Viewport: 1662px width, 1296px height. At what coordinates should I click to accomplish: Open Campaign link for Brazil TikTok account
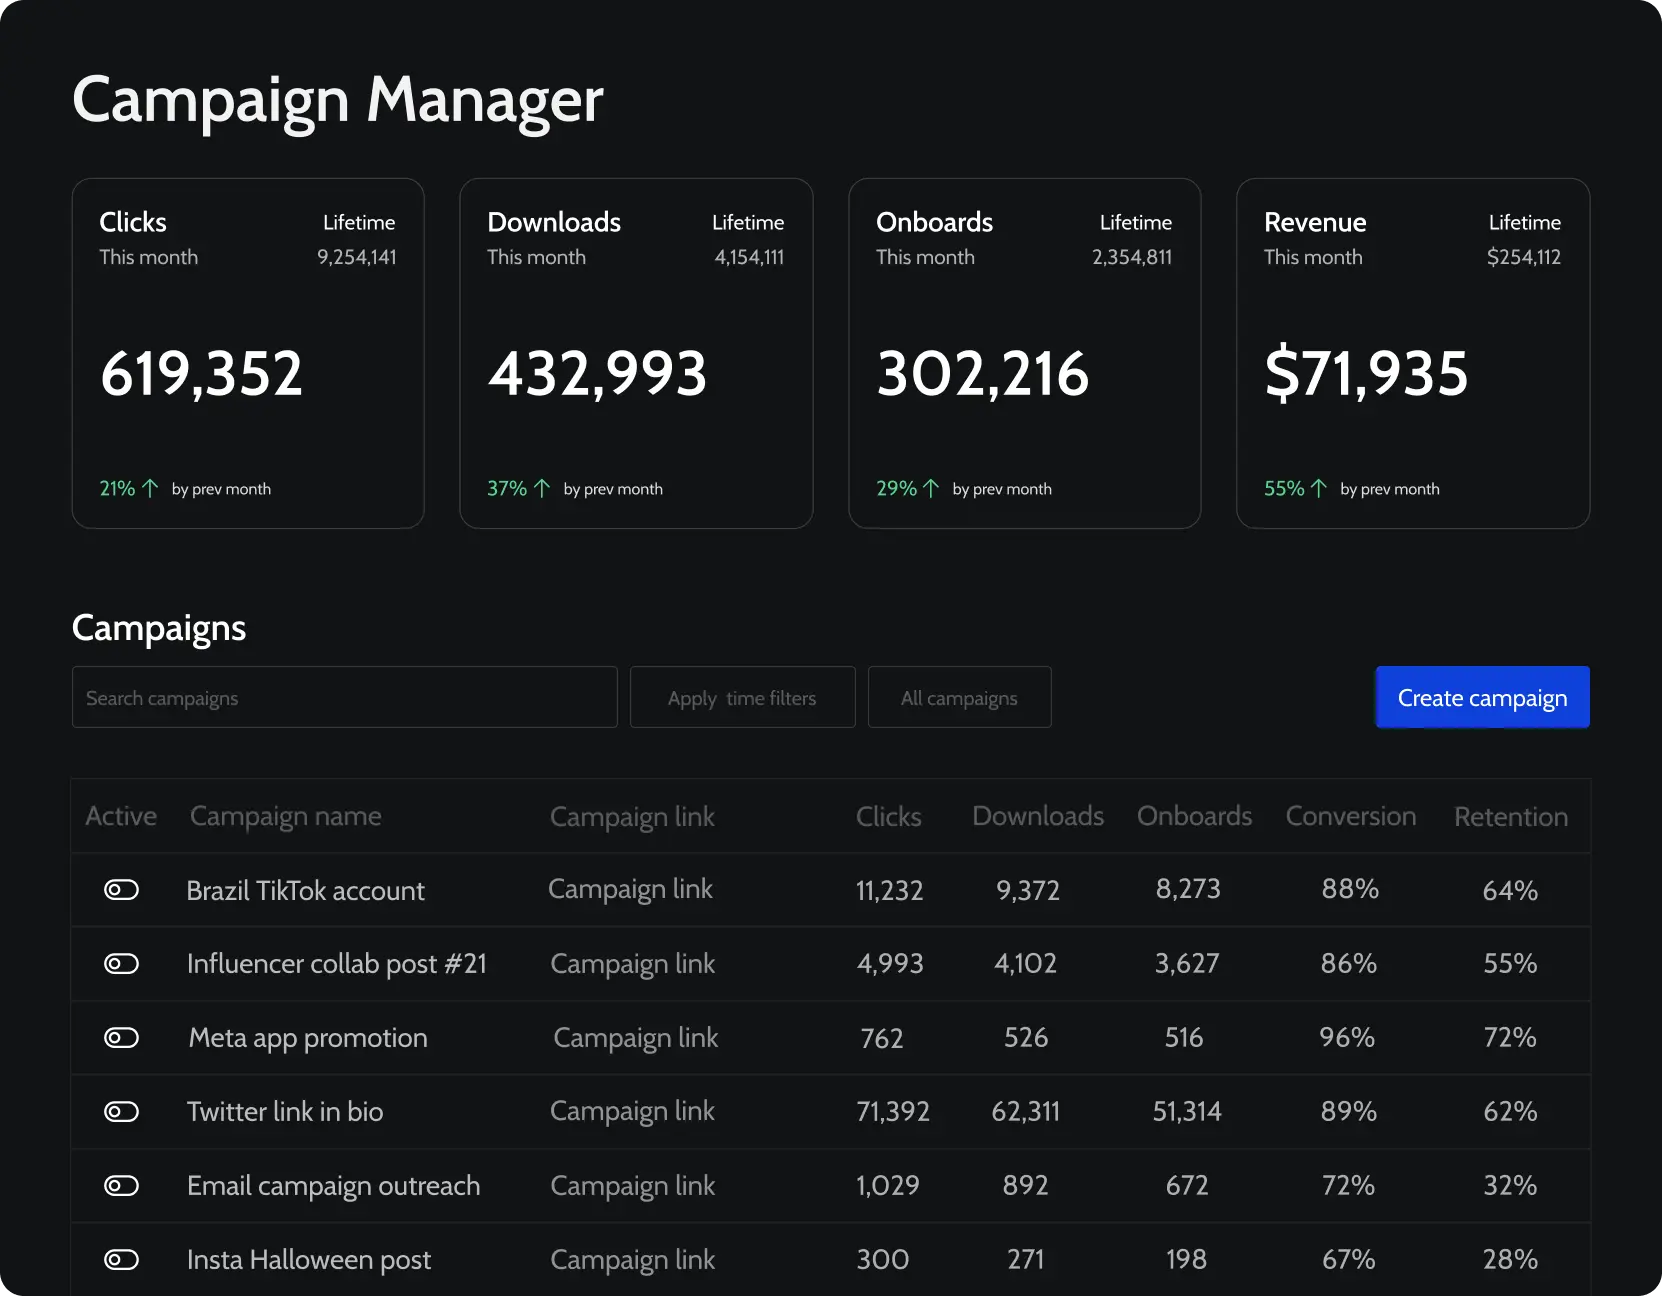(630, 890)
